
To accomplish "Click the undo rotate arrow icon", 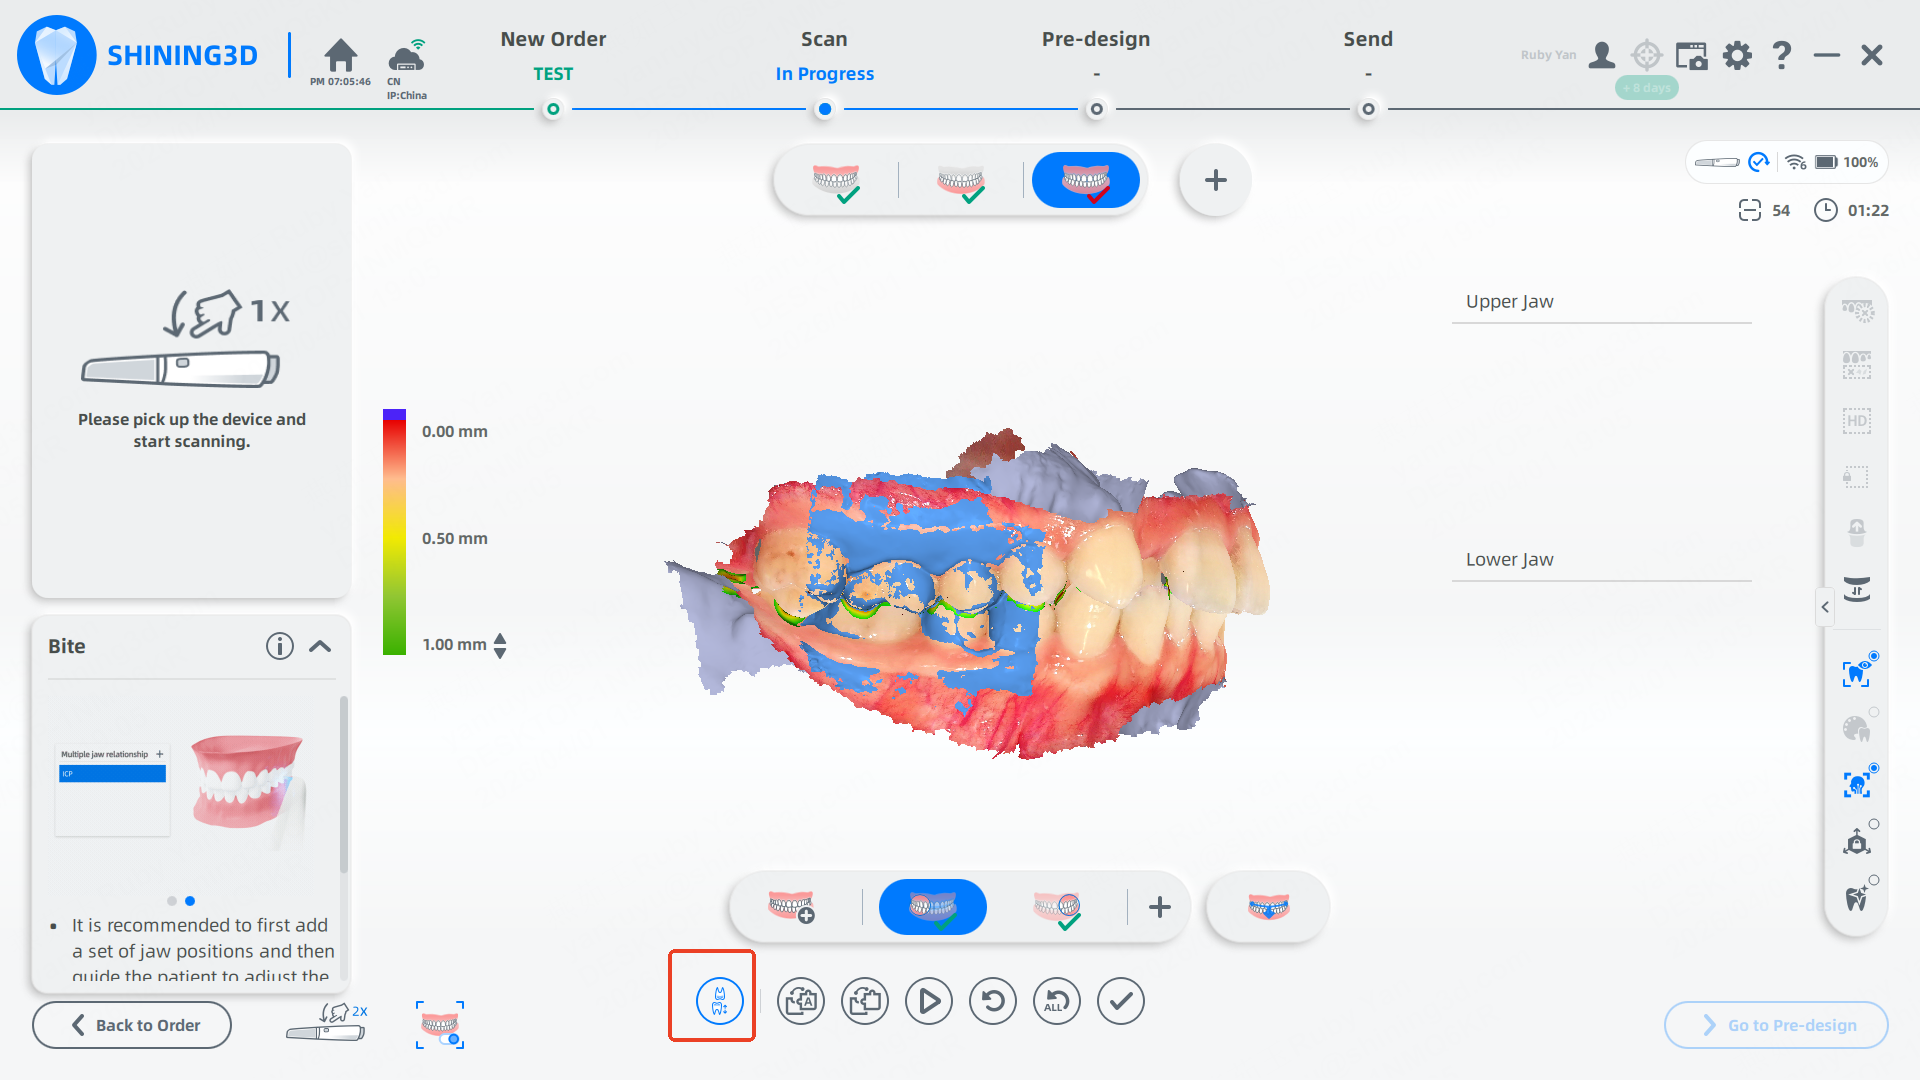I will point(993,1000).
